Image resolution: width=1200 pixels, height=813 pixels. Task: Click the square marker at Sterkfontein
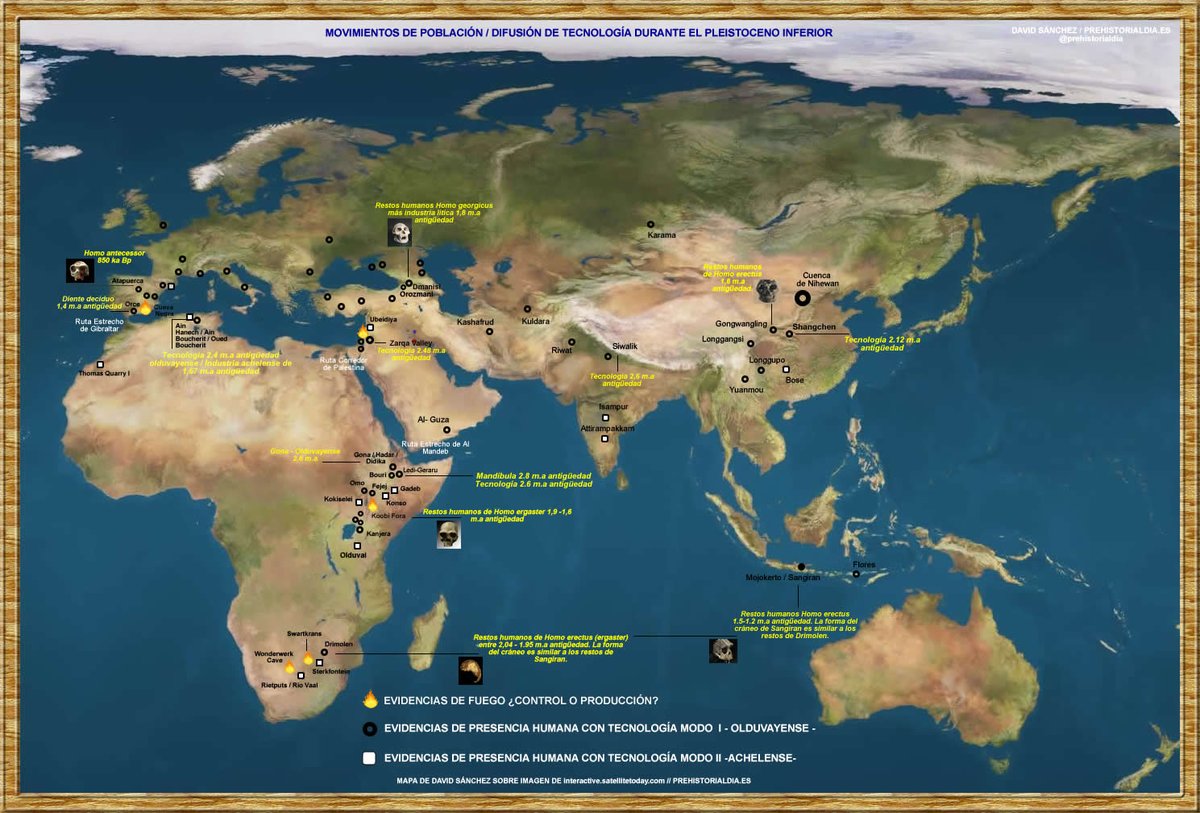tap(319, 663)
